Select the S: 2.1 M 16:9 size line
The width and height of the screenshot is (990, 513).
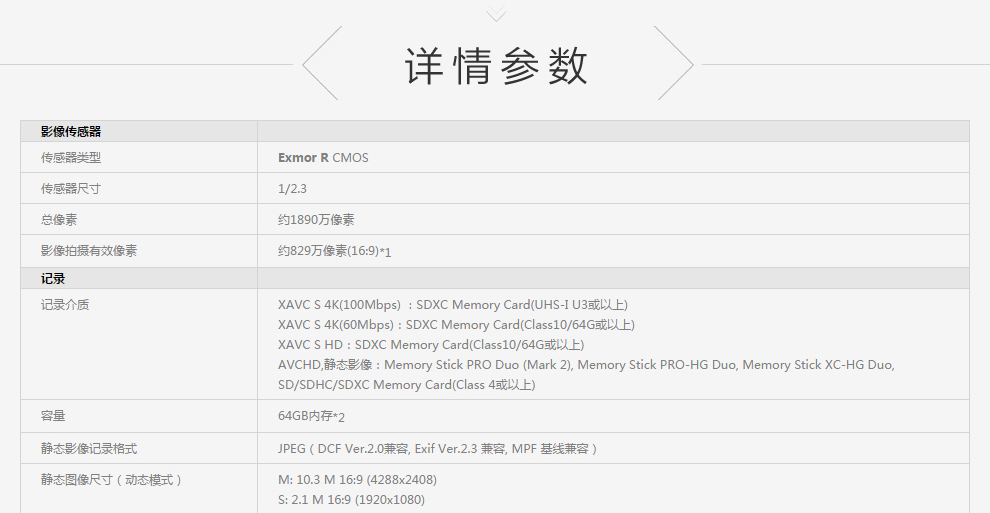click(x=351, y=499)
